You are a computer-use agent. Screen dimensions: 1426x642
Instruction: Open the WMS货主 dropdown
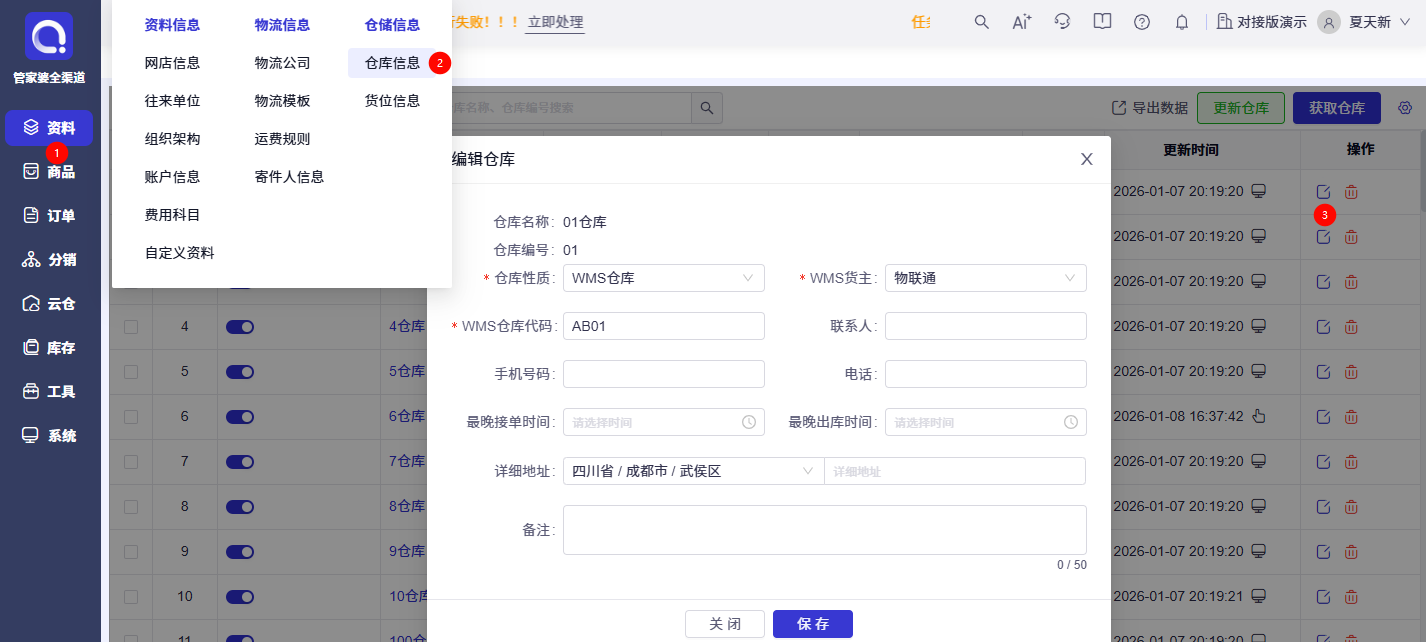[986, 278]
